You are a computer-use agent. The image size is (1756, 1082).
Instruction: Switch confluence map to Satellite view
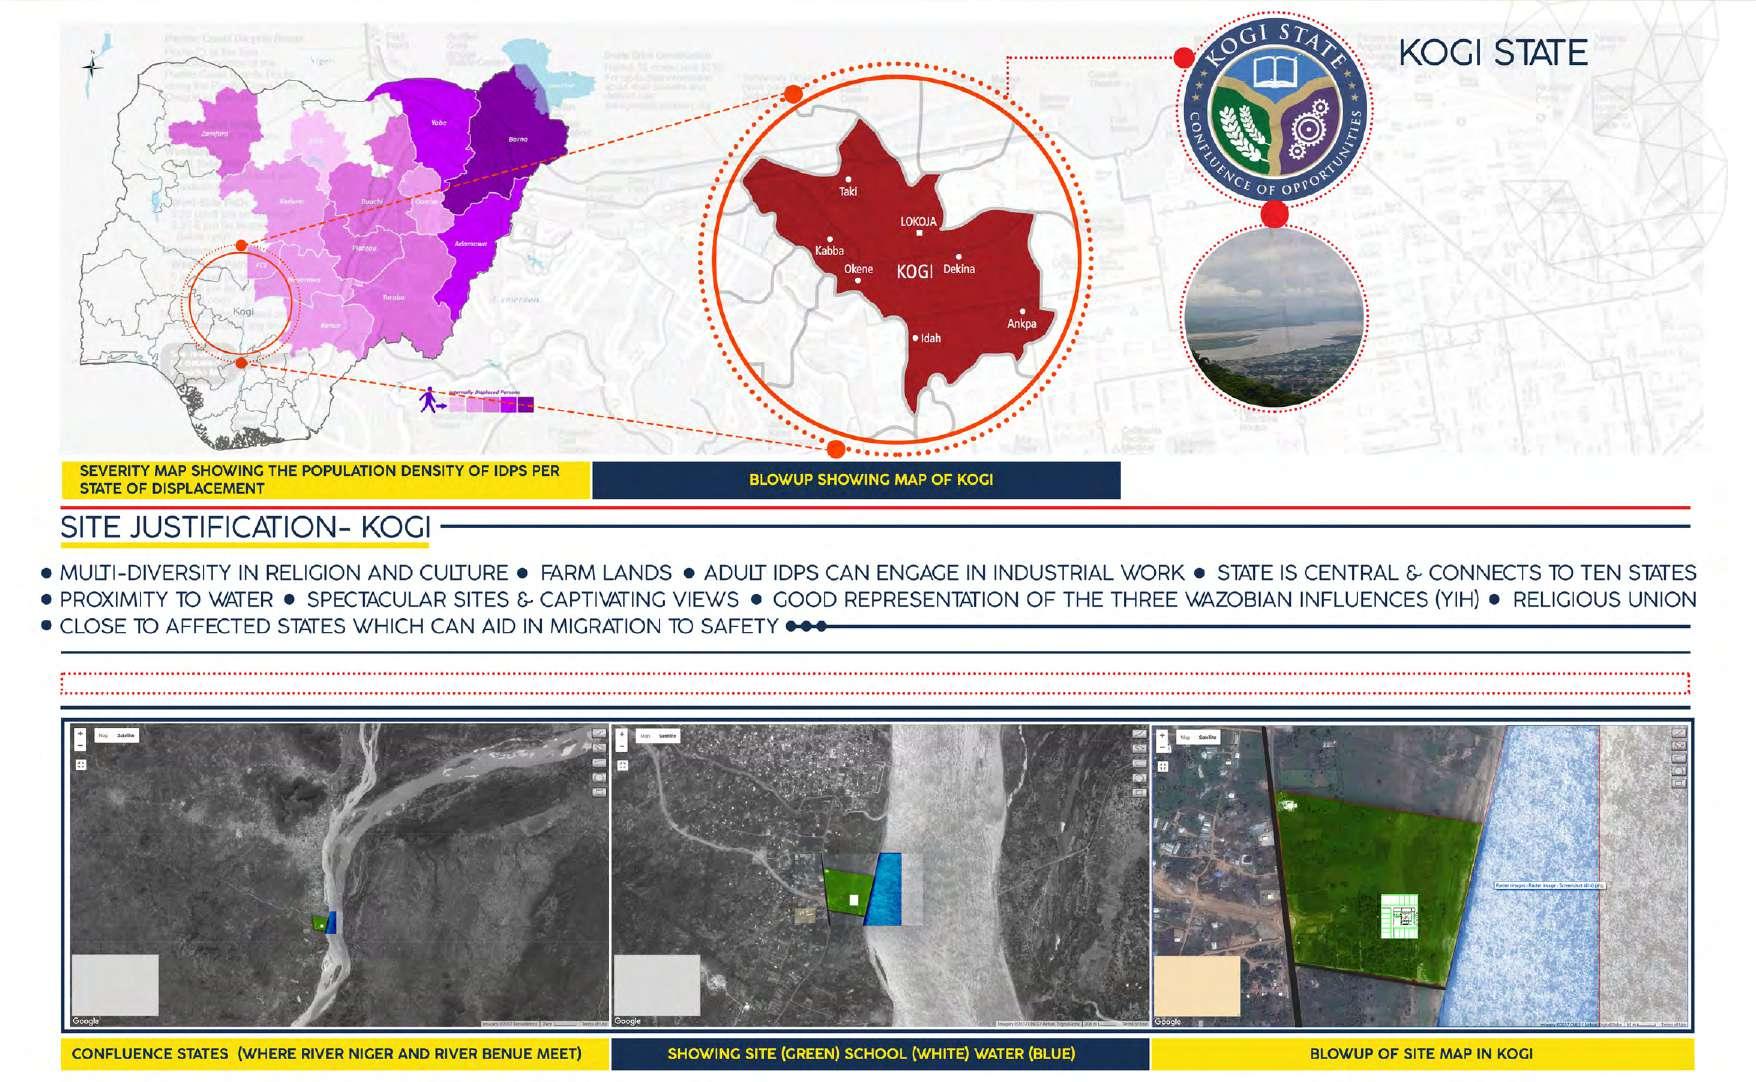point(126,735)
